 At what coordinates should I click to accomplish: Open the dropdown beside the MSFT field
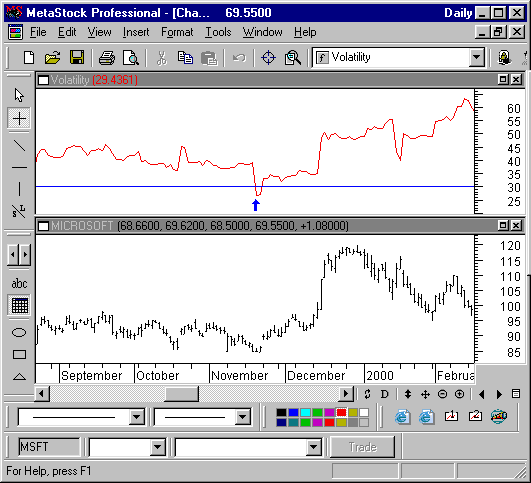point(157,447)
